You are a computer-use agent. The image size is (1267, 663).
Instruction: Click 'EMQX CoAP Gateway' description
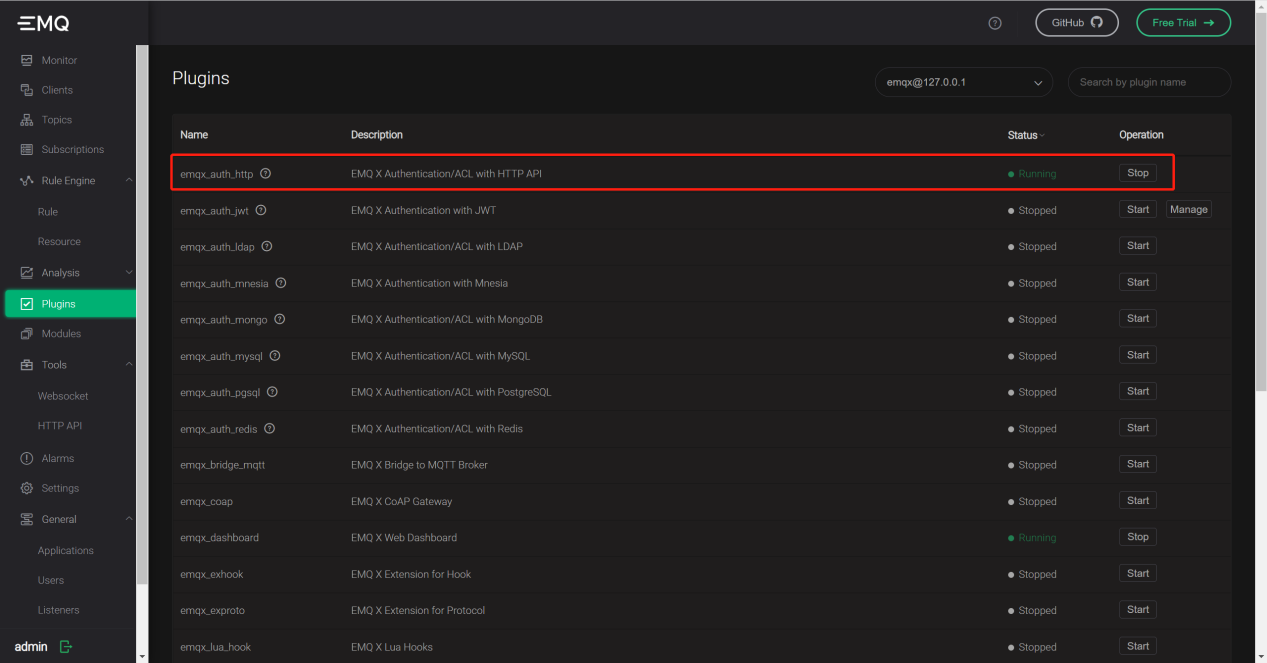pyautogui.click(x=401, y=501)
